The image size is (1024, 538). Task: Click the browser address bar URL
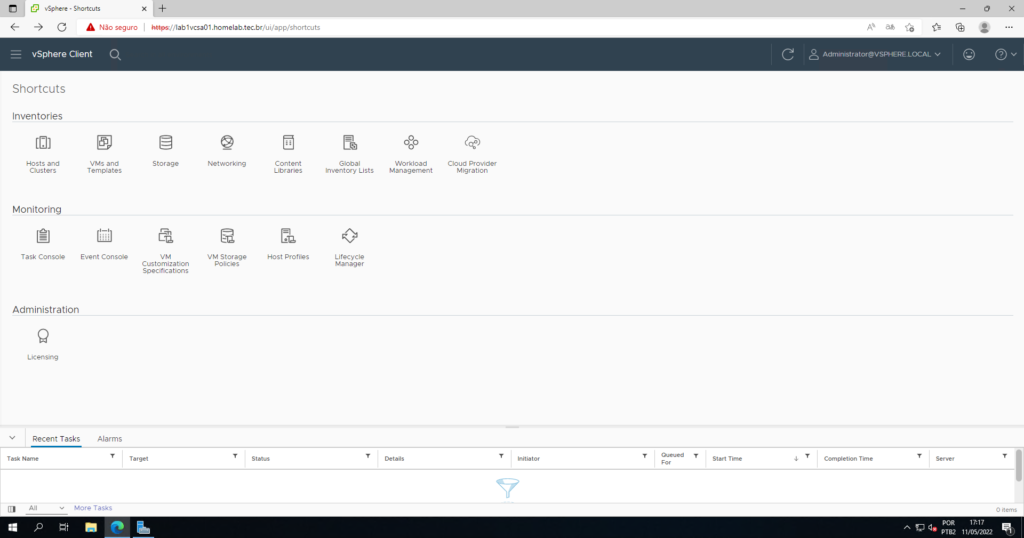236,27
